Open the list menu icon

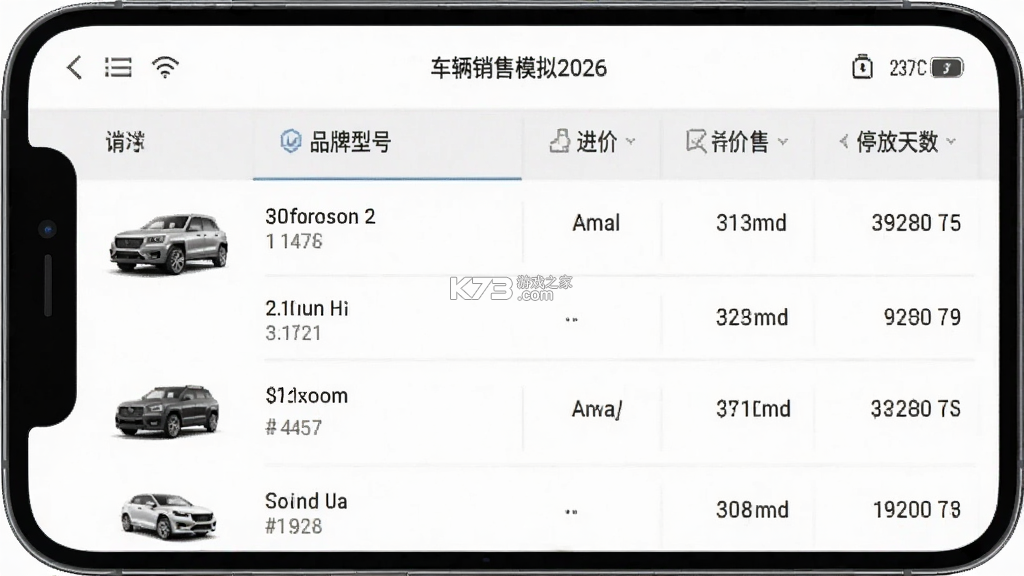coord(118,67)
